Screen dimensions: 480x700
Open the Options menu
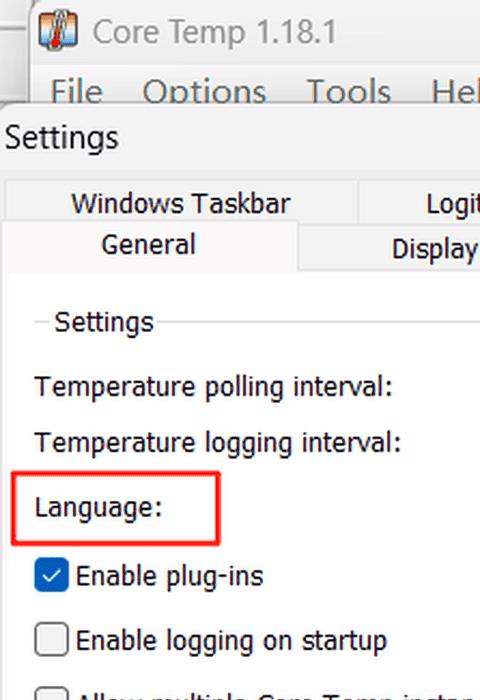pos(205,91)
